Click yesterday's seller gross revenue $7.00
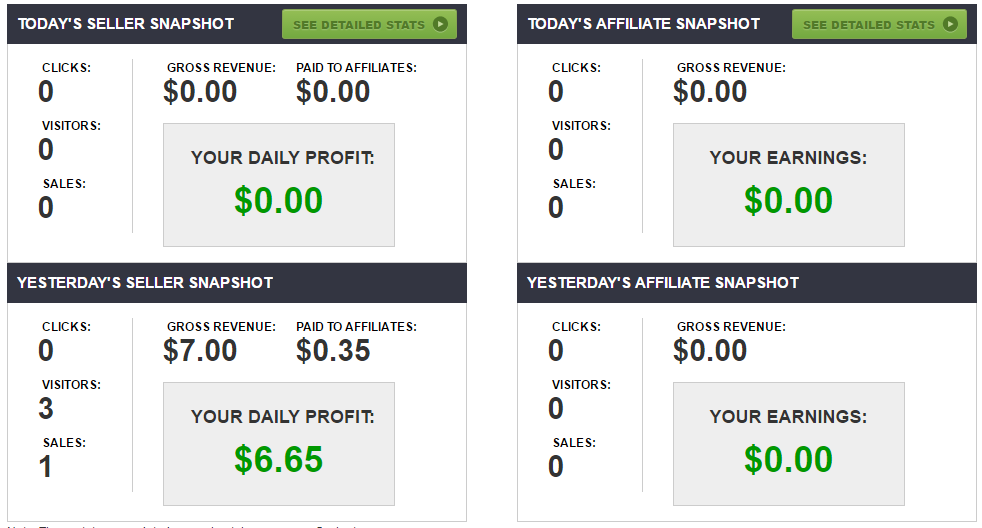Screen dimensions: 982x528 (200, 350)
